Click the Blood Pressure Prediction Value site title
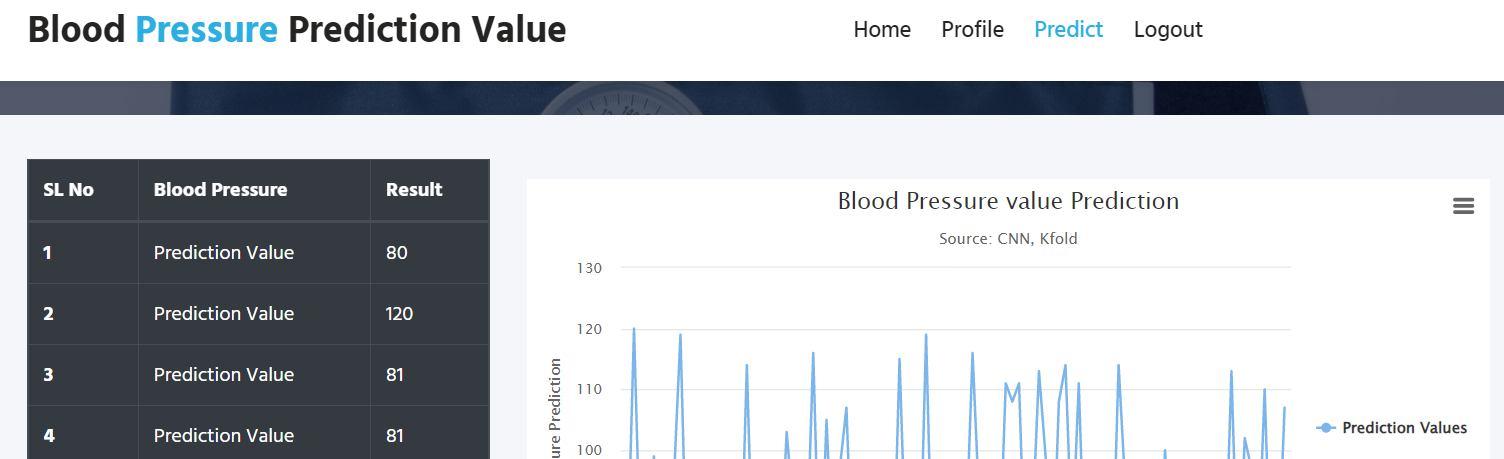 [x=297, y=30]
